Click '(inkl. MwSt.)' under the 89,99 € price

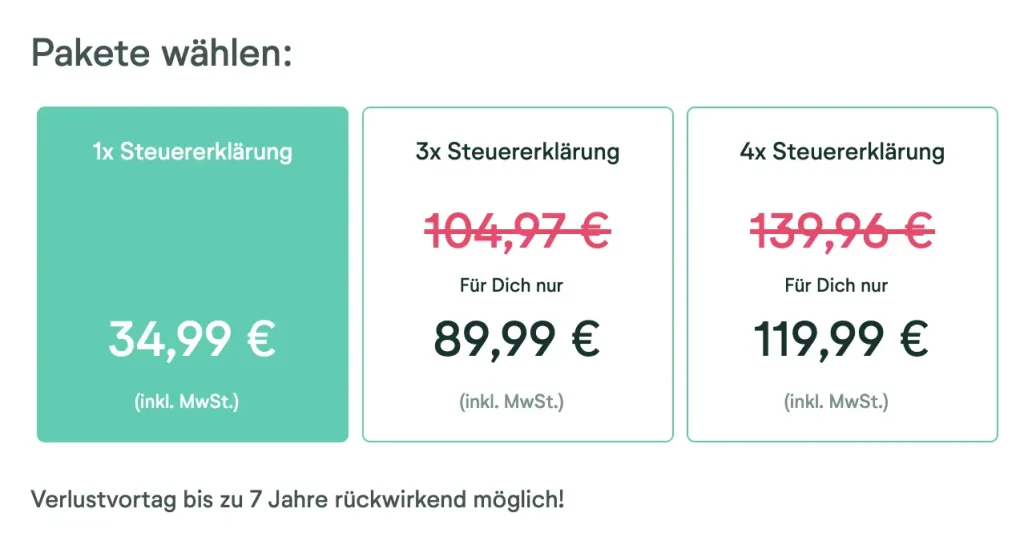point(511,402)
